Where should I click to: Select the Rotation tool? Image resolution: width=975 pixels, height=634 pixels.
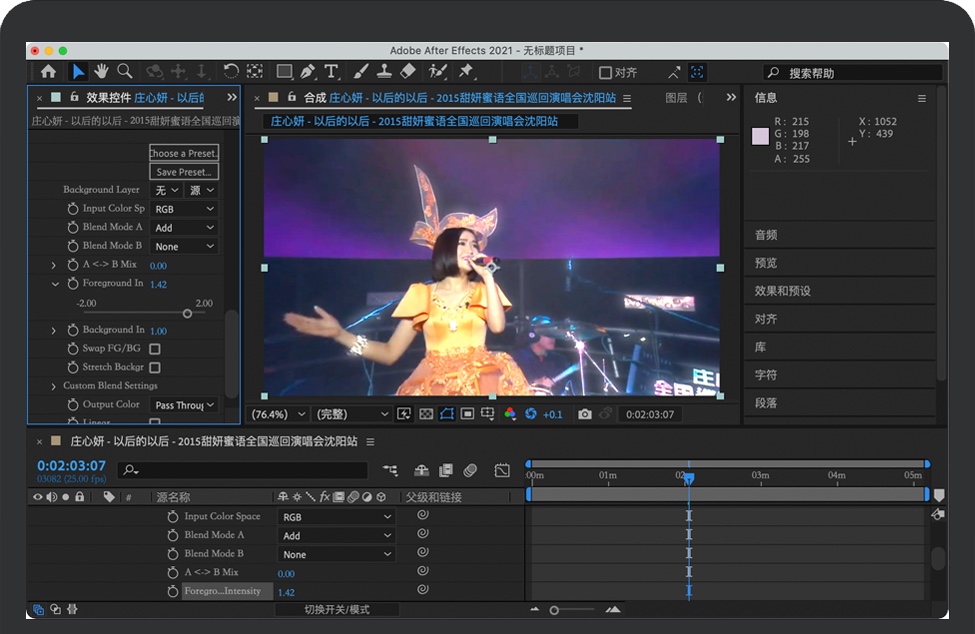tap(231, 71)
